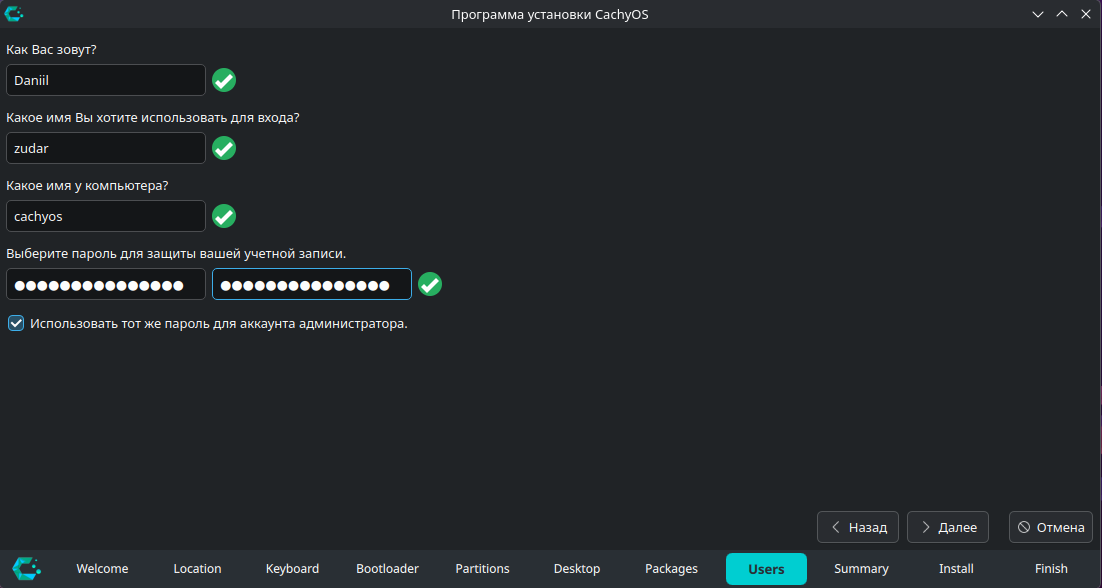Focus the login name field containing zudar
The width and height of the screenshot is (1102, 588).
105,148
